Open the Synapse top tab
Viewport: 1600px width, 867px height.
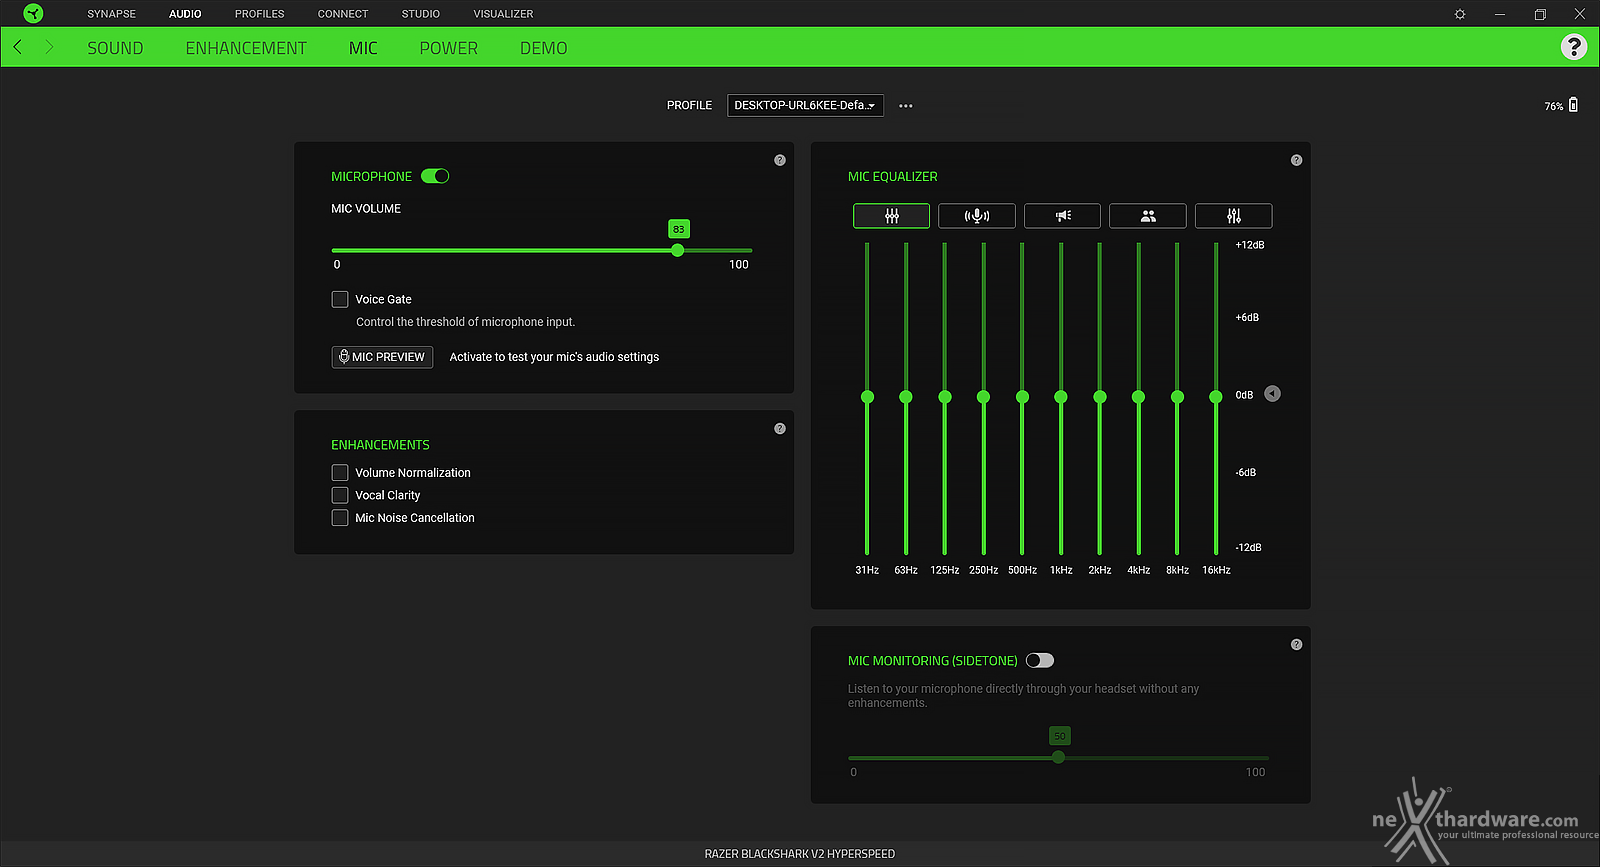tap(111, 14)
